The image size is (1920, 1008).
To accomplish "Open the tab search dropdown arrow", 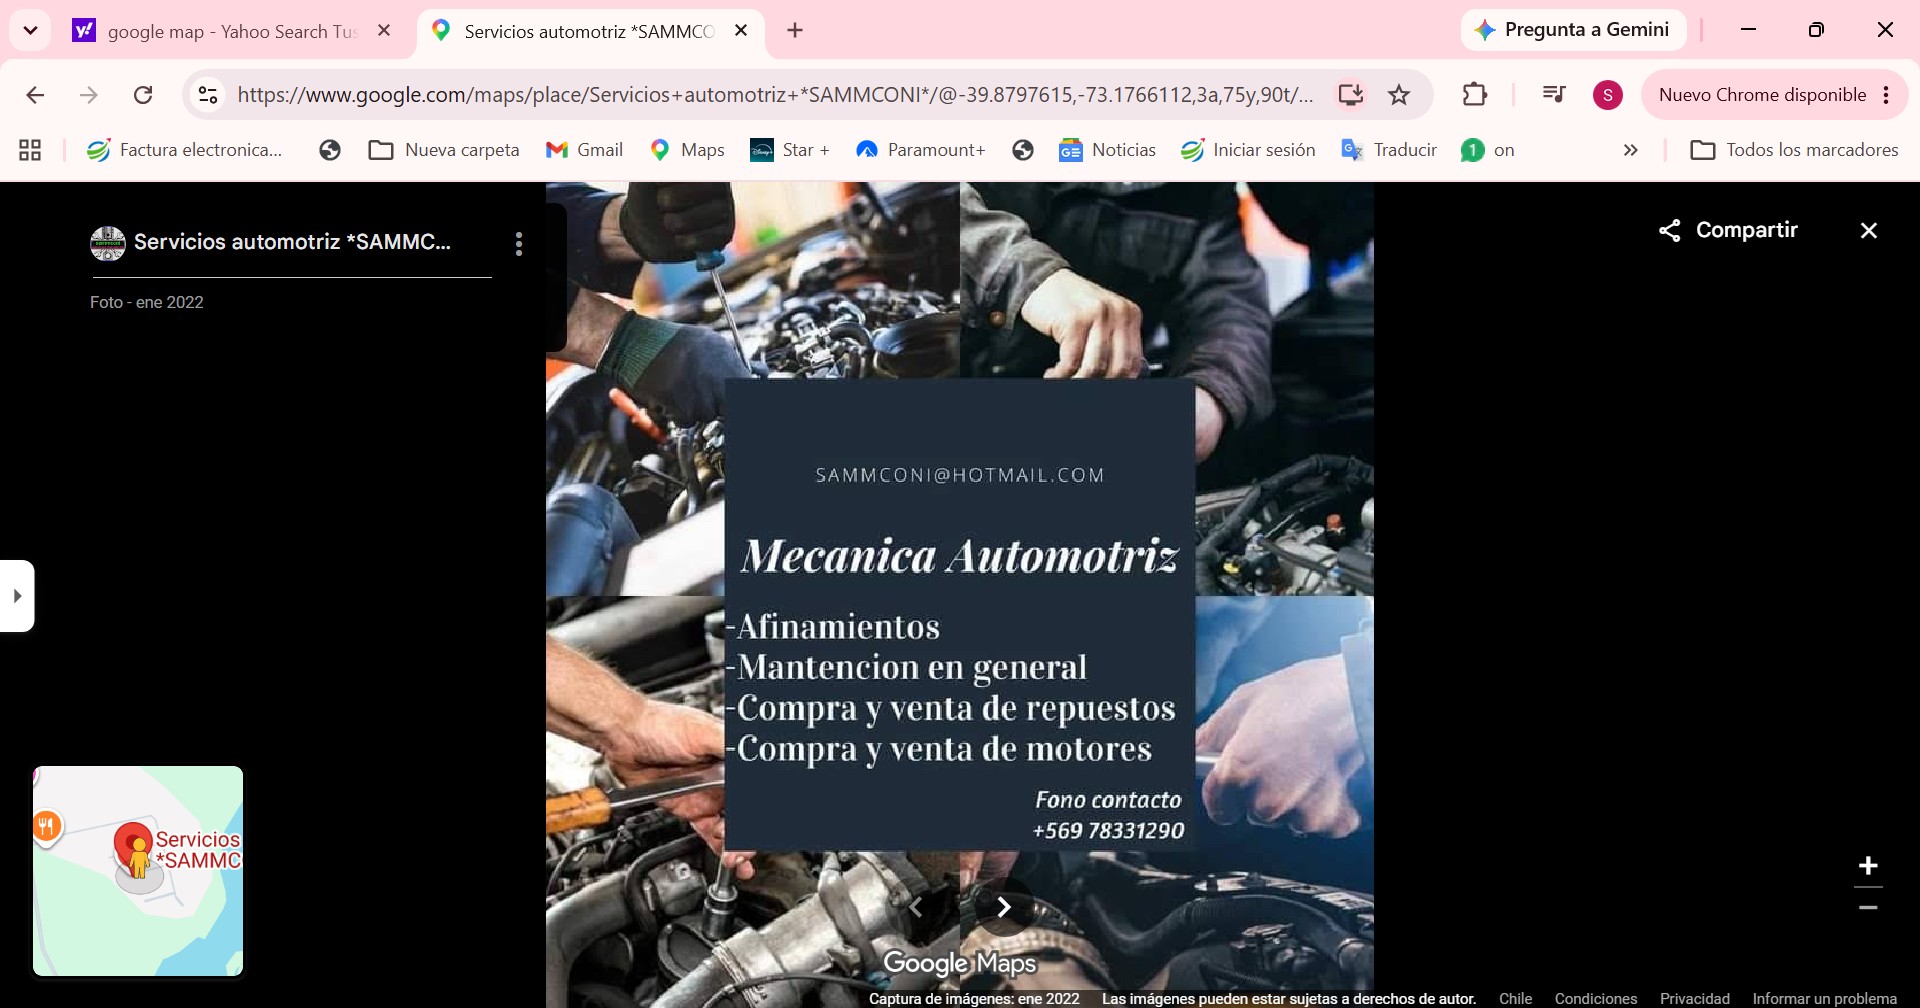I will pyautogui.click(x=30, y=30).
